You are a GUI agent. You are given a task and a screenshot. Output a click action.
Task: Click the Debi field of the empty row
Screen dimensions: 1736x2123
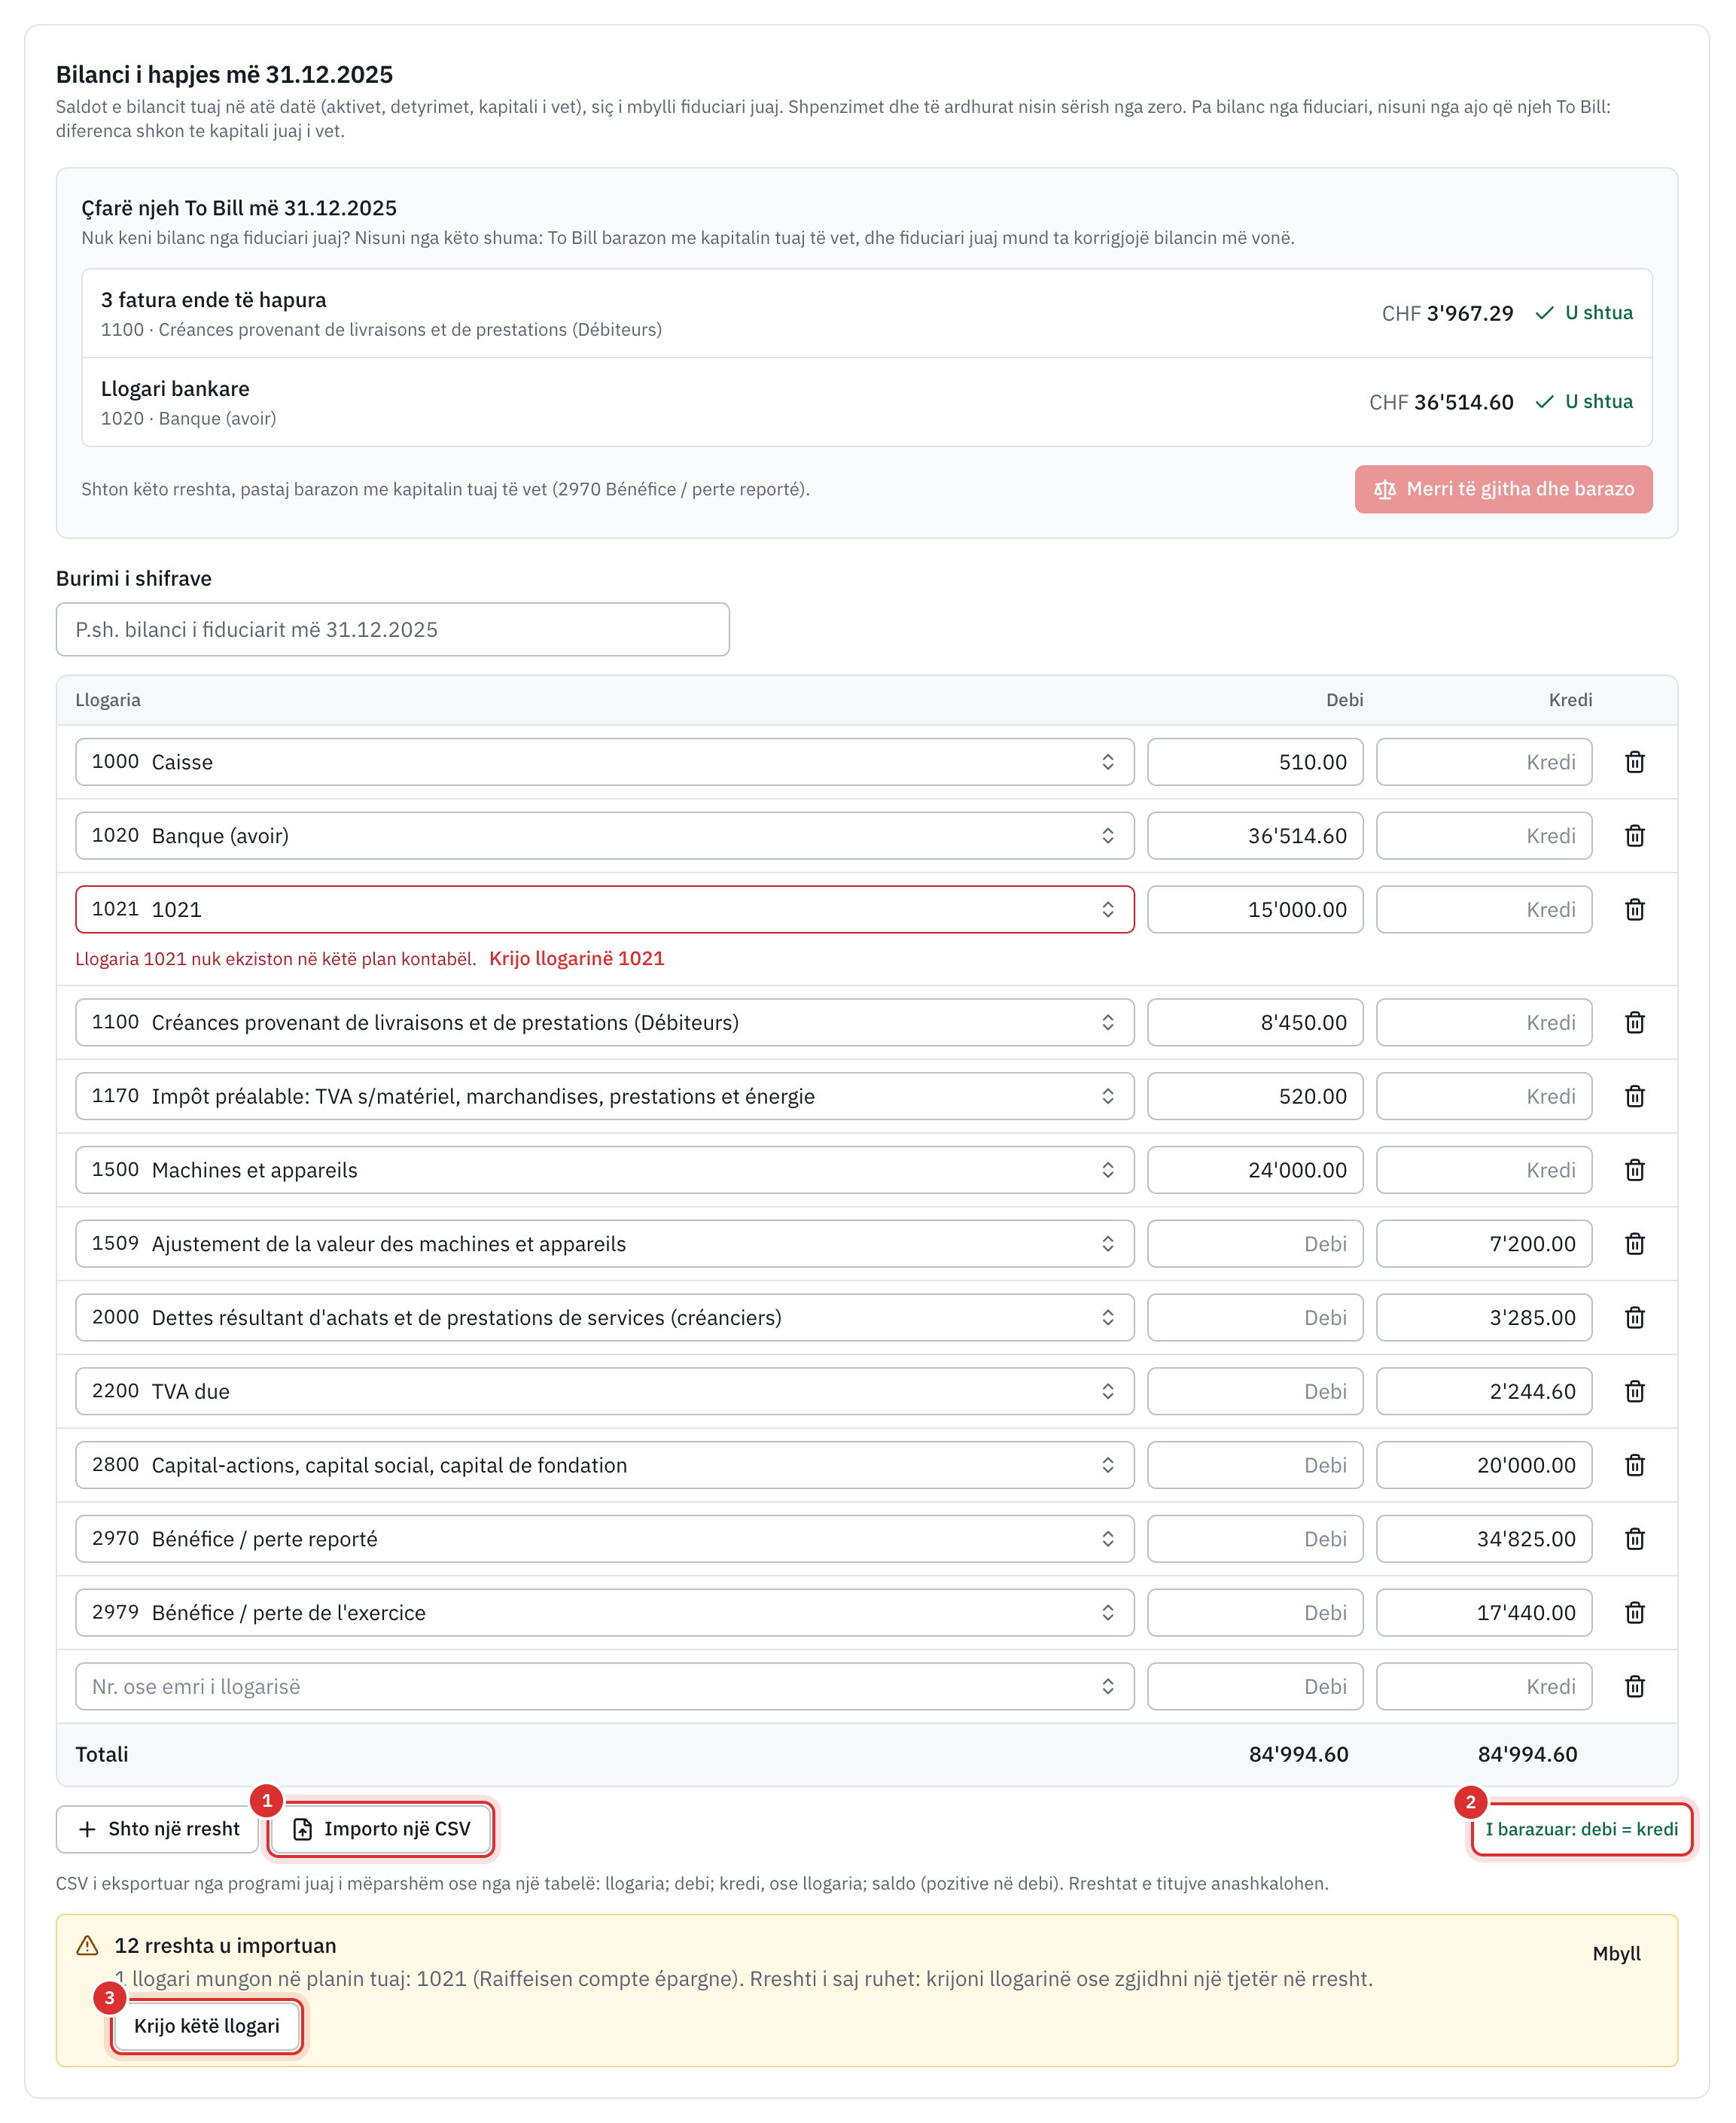[1255, 1687]
